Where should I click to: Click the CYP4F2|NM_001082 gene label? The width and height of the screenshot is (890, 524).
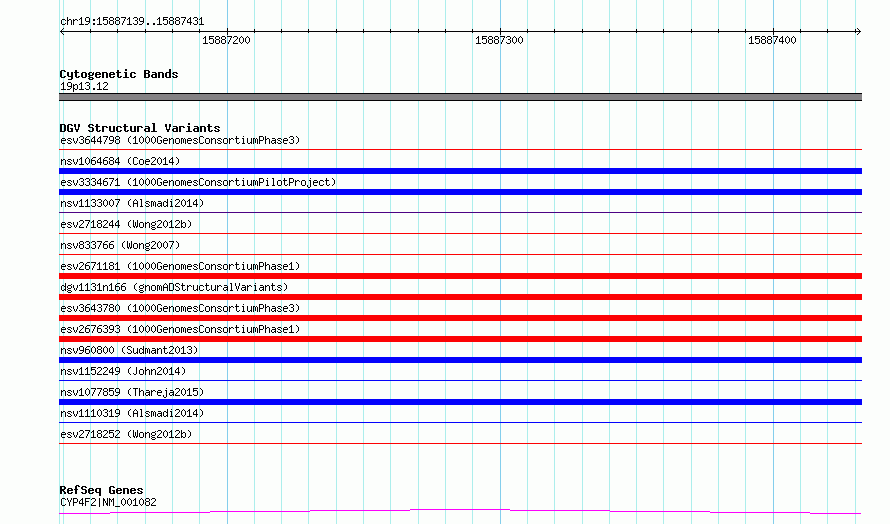pos(108,502)
